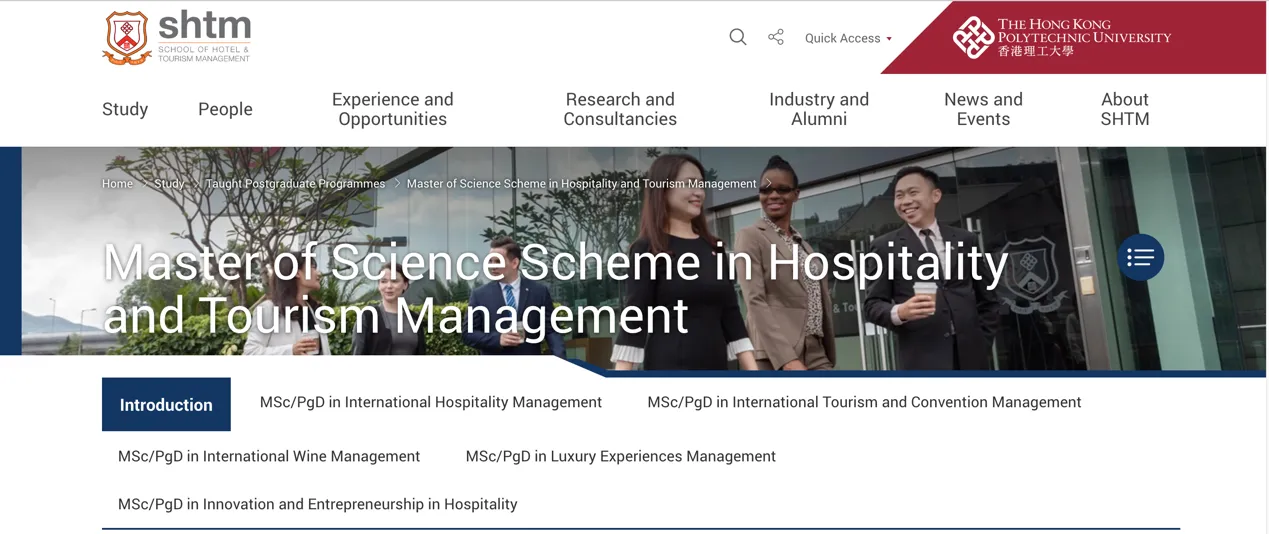Expand the Quick Access dropdown
This screenshot has width=1269, height=534.
[848, 38]
